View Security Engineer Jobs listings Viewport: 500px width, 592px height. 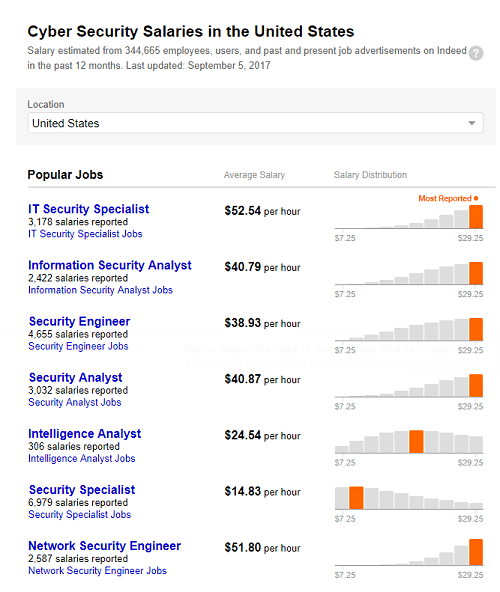tap(78, 346)
